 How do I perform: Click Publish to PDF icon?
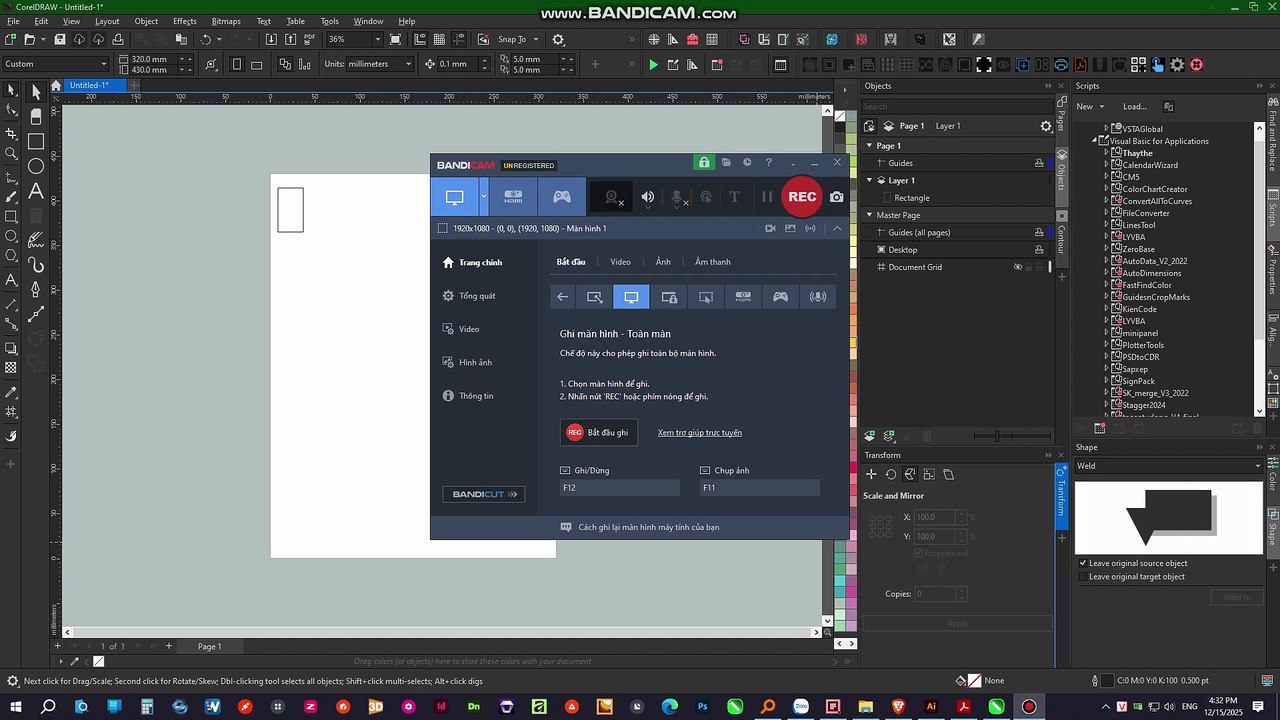click(309, 39)
